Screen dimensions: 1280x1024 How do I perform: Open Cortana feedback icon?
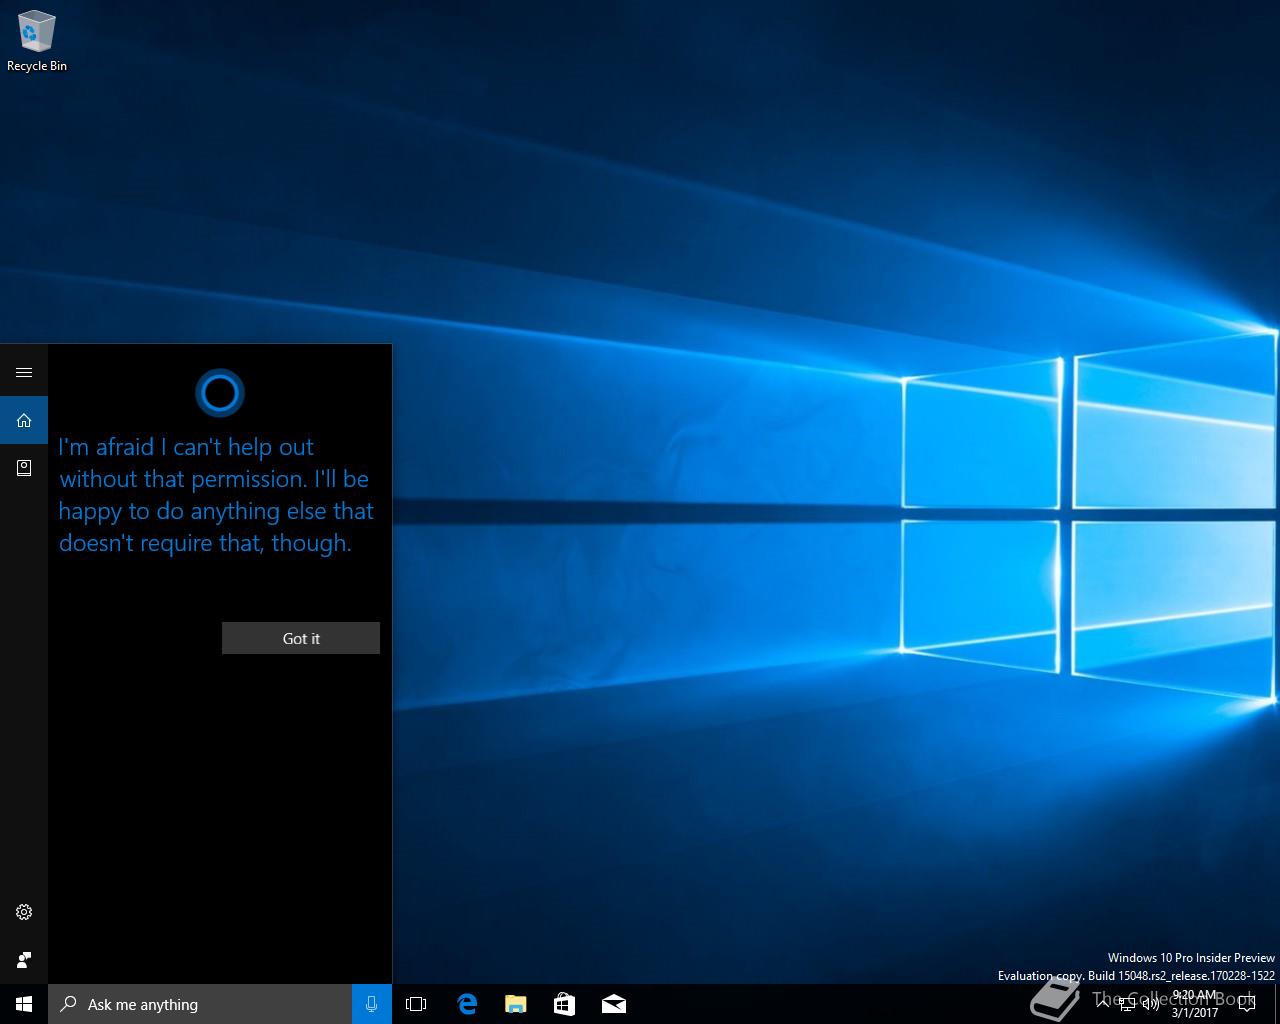coord(24,960)
